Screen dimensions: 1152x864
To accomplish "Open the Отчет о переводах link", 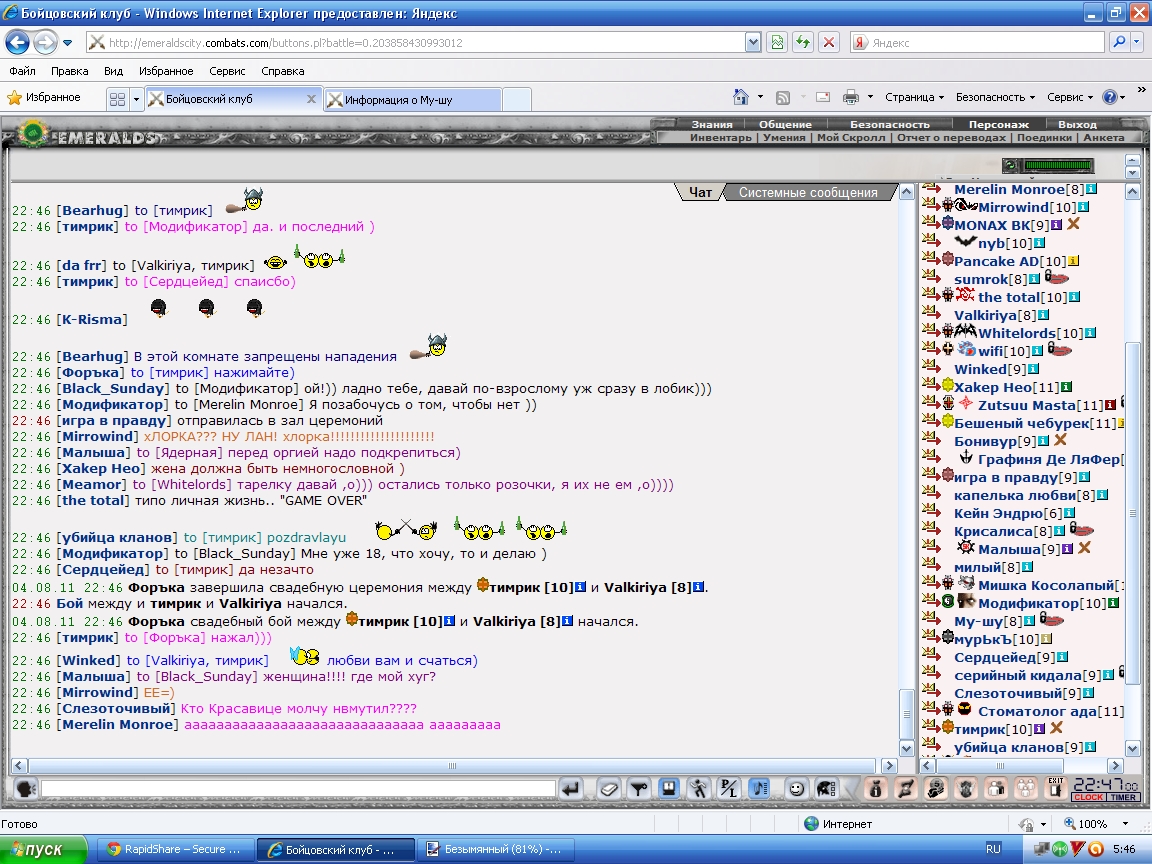I will coord(951,137).
